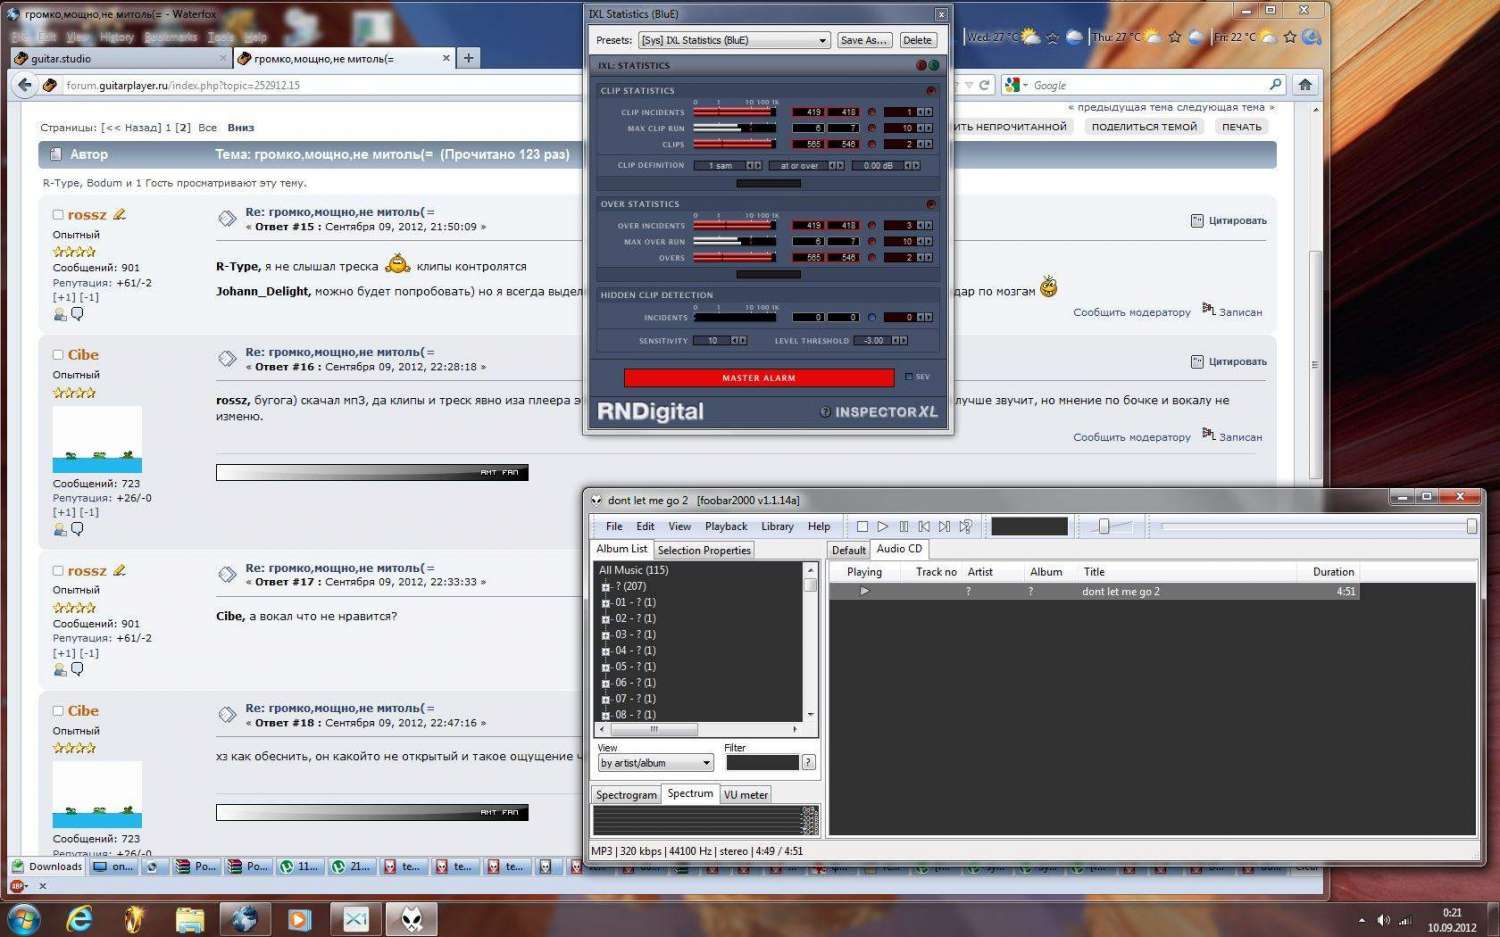Click the ПЕЧАТЬ button on the forum

click(1242, 127)
